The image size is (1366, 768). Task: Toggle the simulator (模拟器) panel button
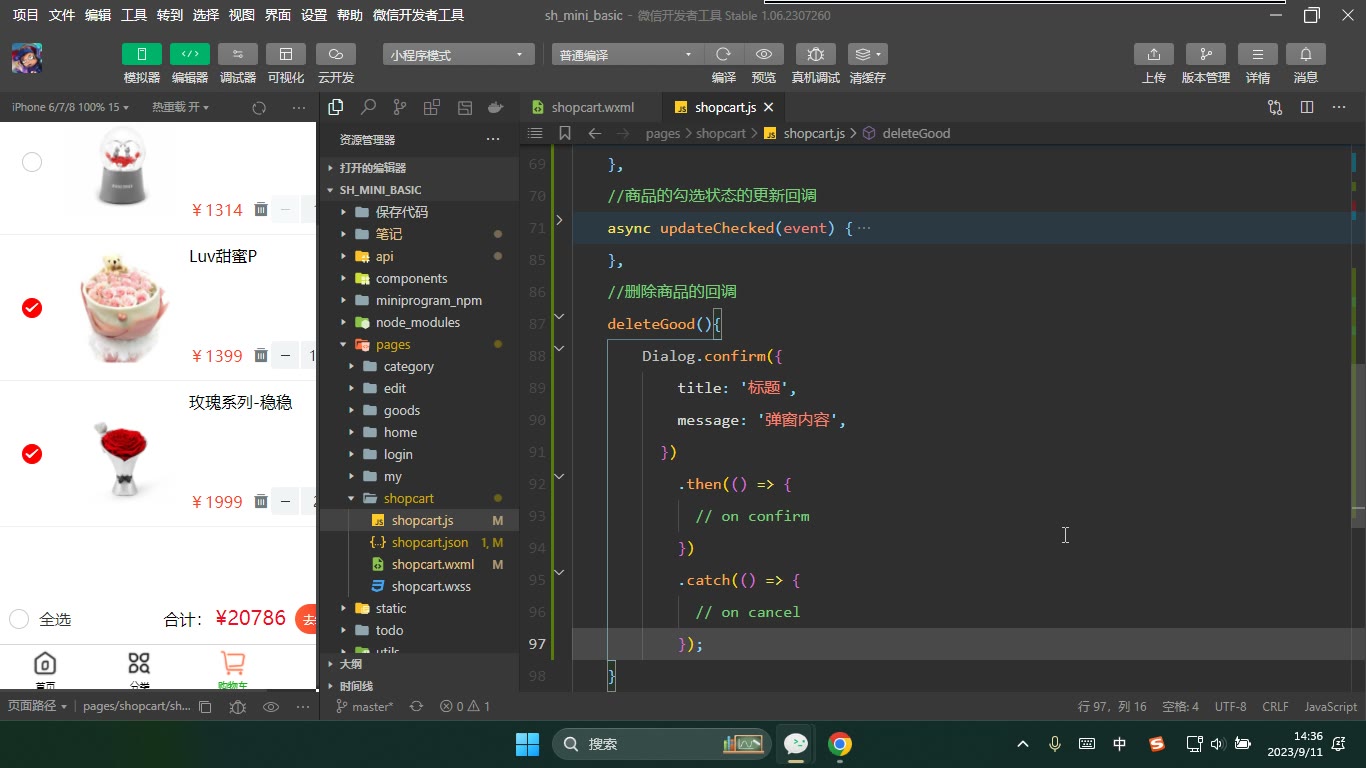point(142,54)
